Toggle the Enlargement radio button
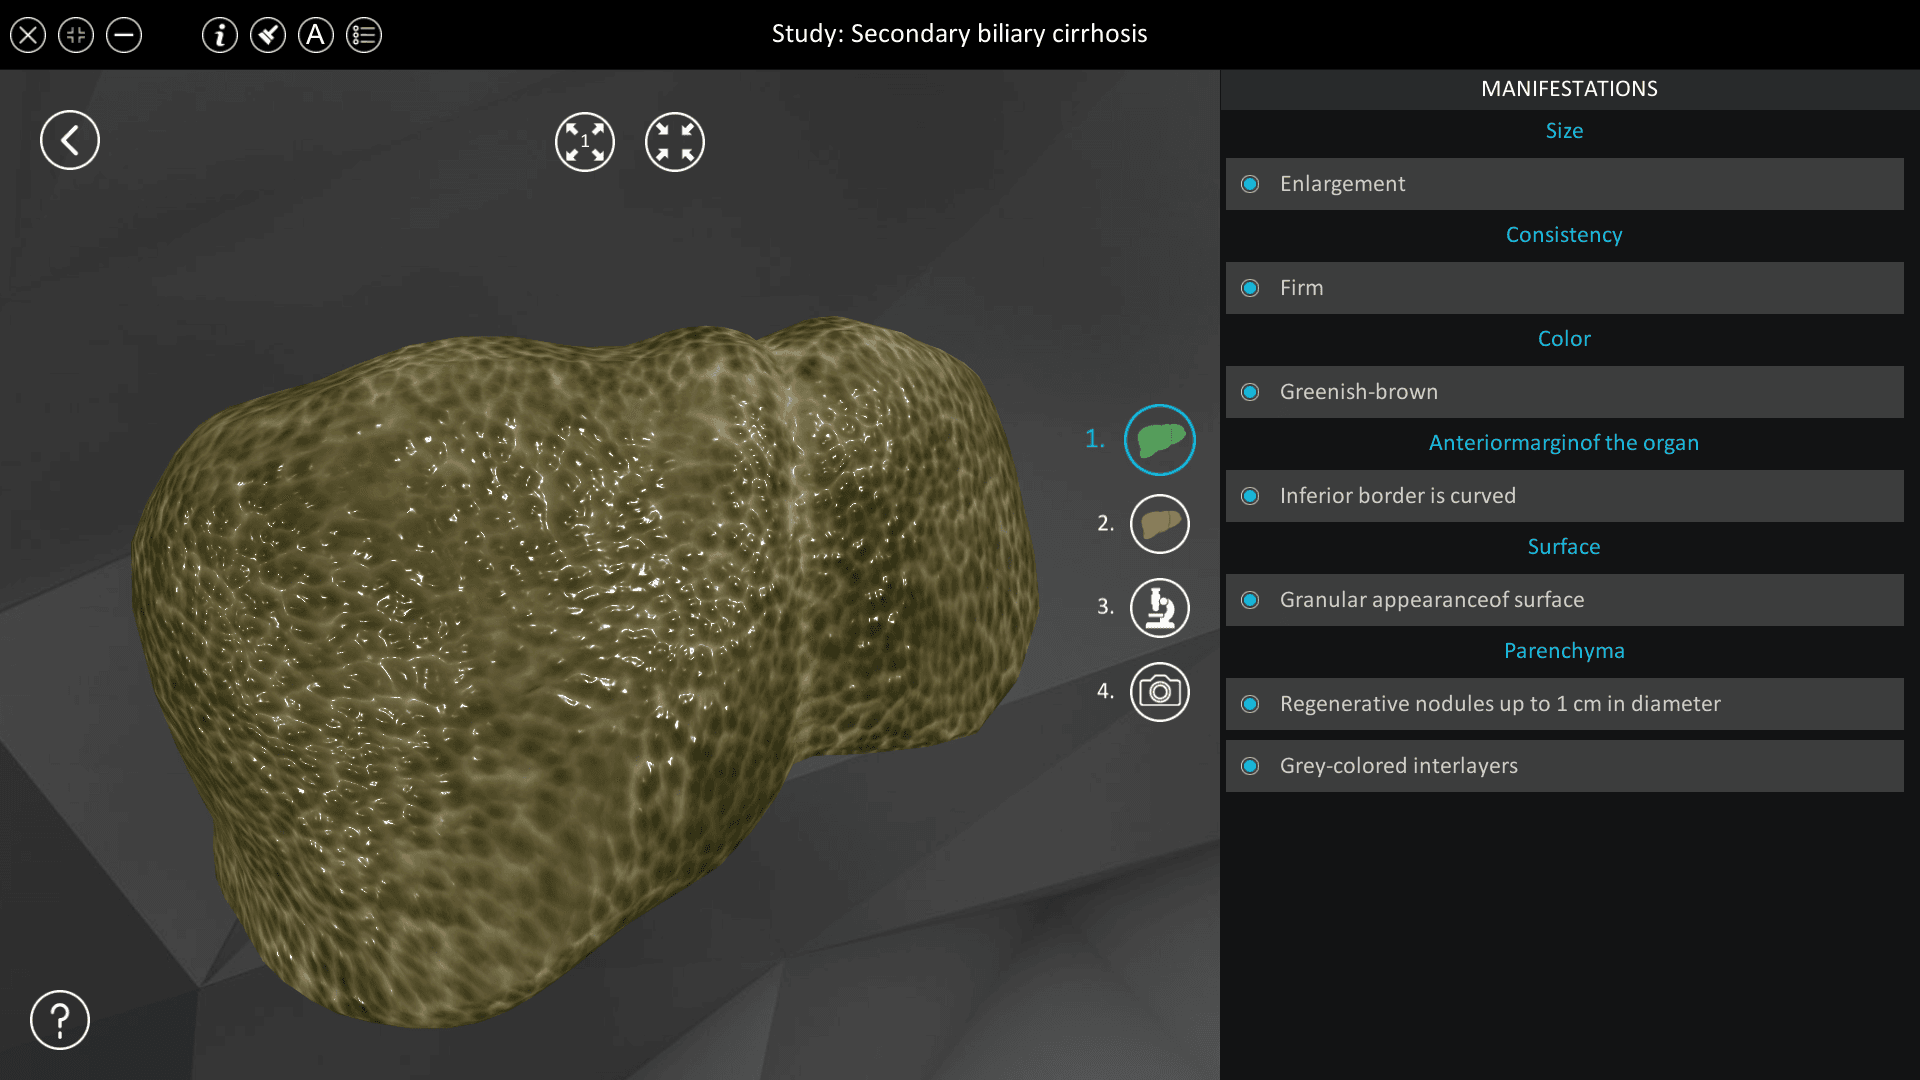Viewport: 1920px width, 1080px height. point(1250,184)
